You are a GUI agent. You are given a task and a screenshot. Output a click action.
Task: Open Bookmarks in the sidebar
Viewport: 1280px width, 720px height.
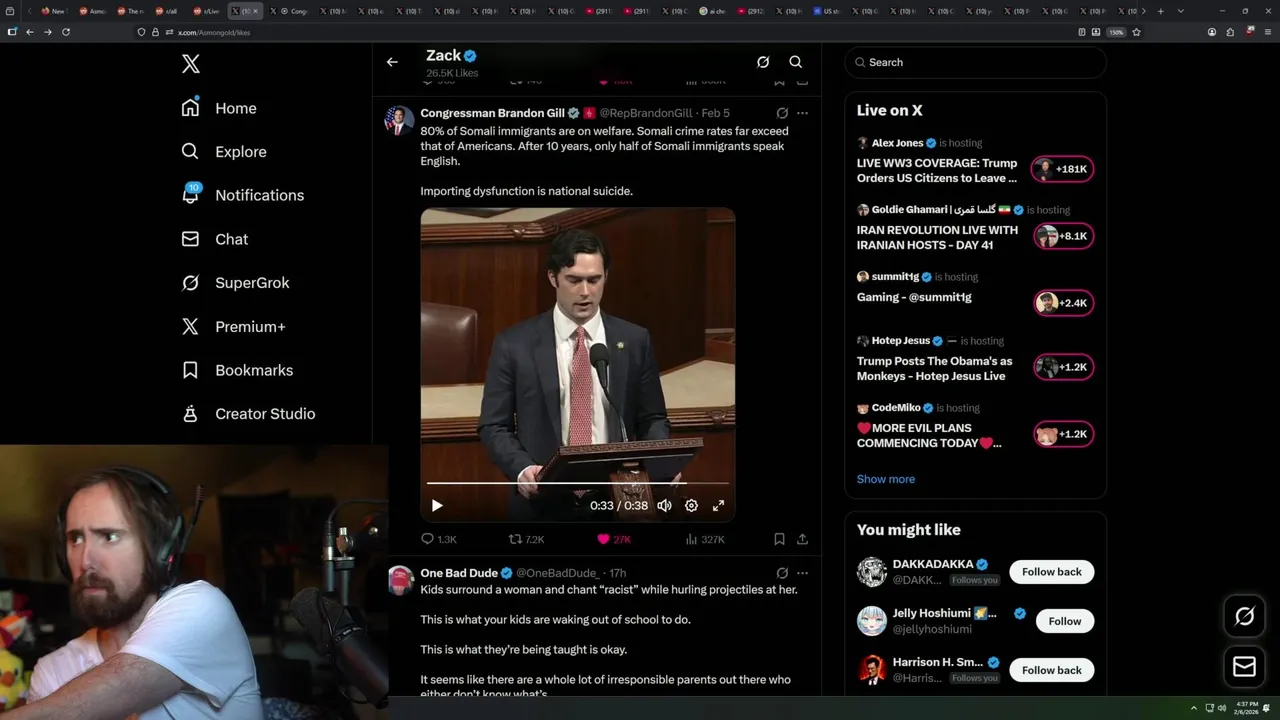237,370
